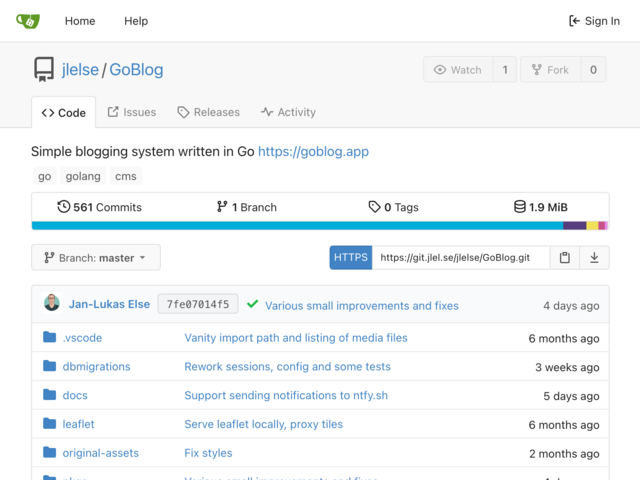
Task: Open the .vscode folder
Action: tap(82, 338)
